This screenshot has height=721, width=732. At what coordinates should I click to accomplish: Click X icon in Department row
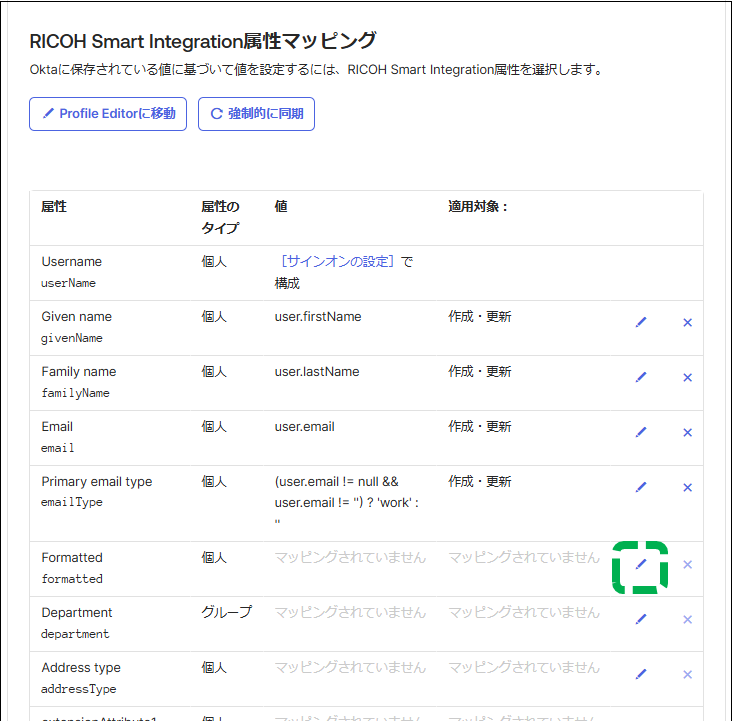687,620
